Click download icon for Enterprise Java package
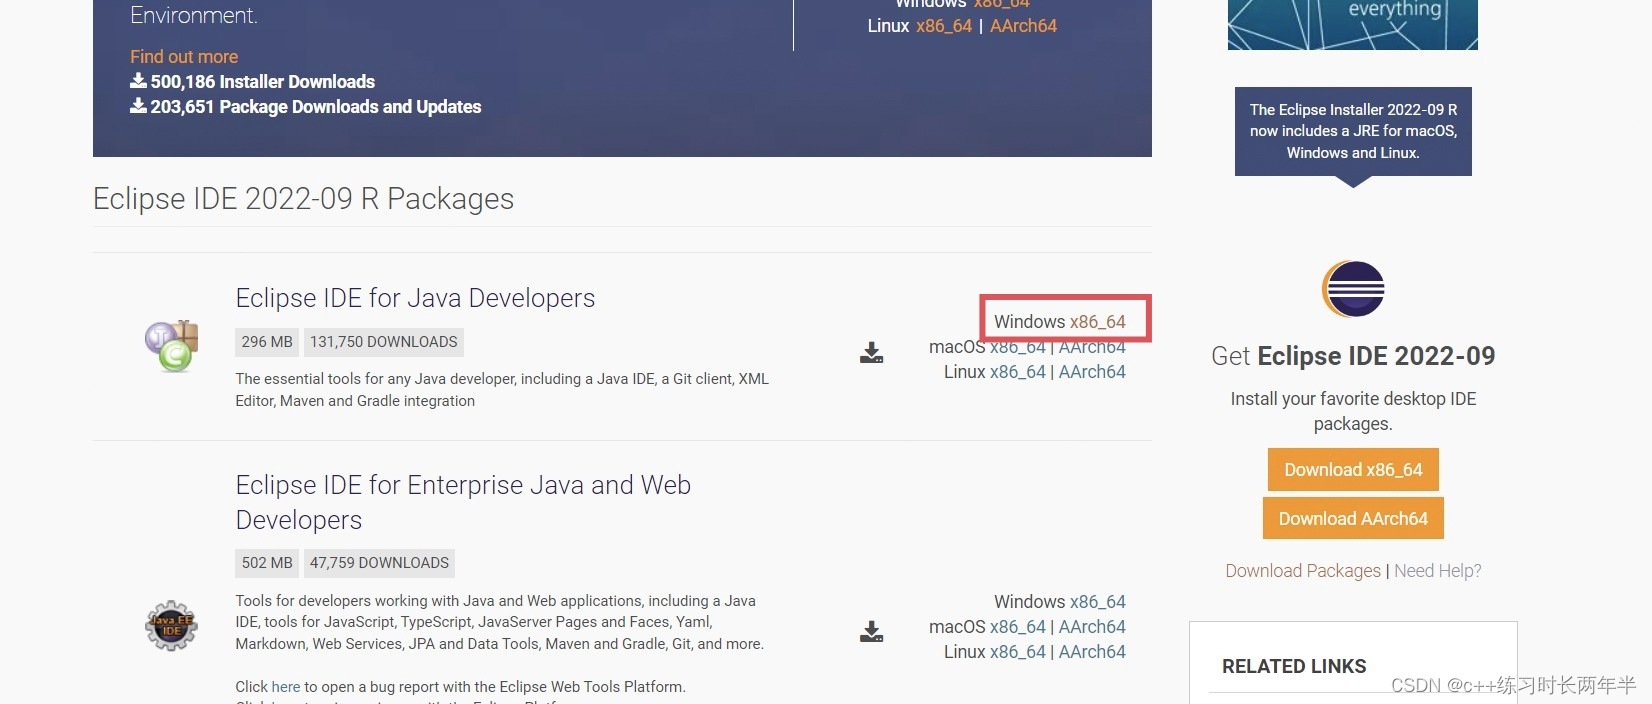The height and width of the screenshot is (704, 1652). (872, 632)
